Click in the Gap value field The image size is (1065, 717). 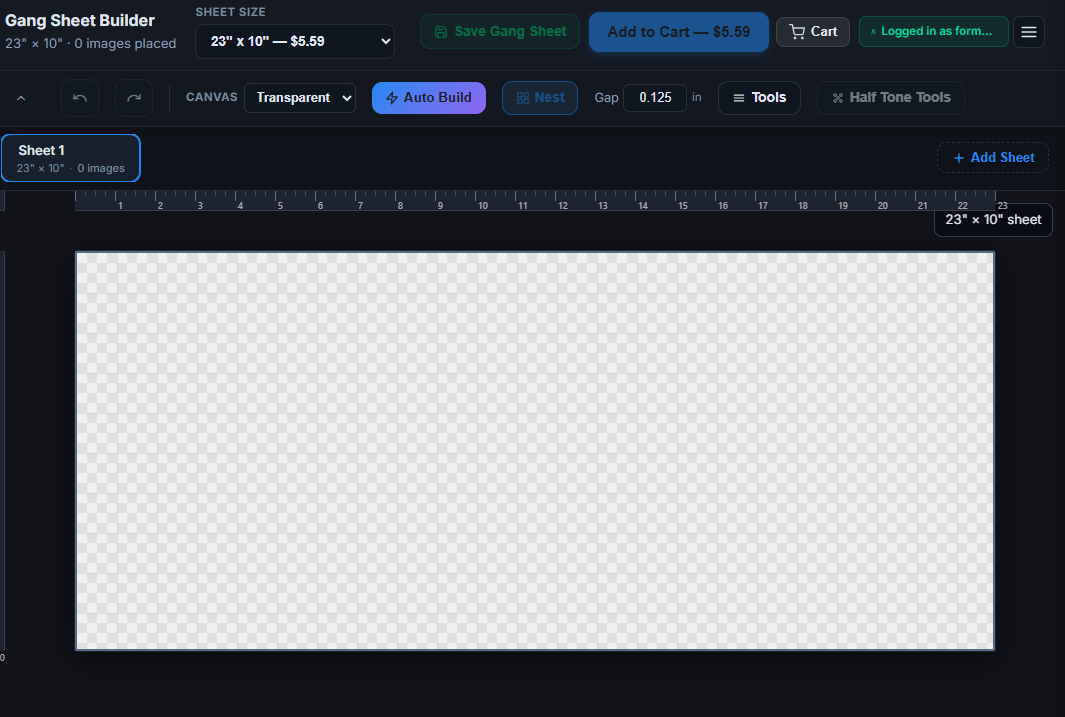(x=655, y=98)
